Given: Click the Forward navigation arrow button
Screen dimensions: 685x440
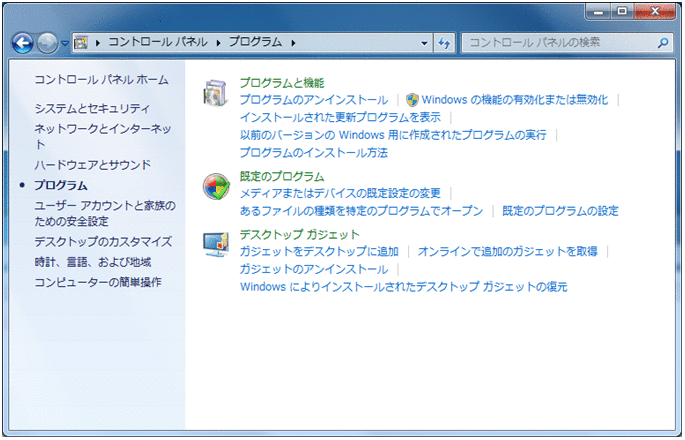Looking at the screenshot, I should click(47, 43).
